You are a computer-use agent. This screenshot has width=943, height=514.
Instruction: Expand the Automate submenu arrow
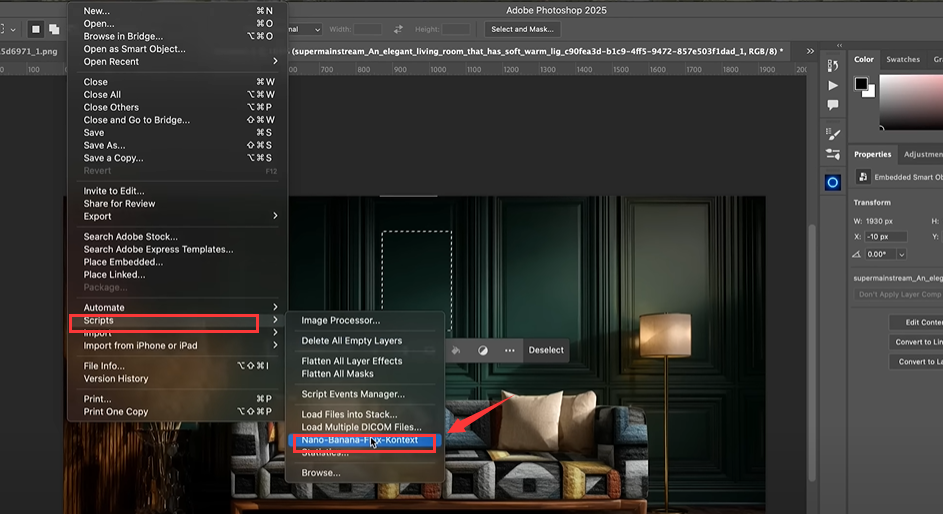tap(275, 307)
